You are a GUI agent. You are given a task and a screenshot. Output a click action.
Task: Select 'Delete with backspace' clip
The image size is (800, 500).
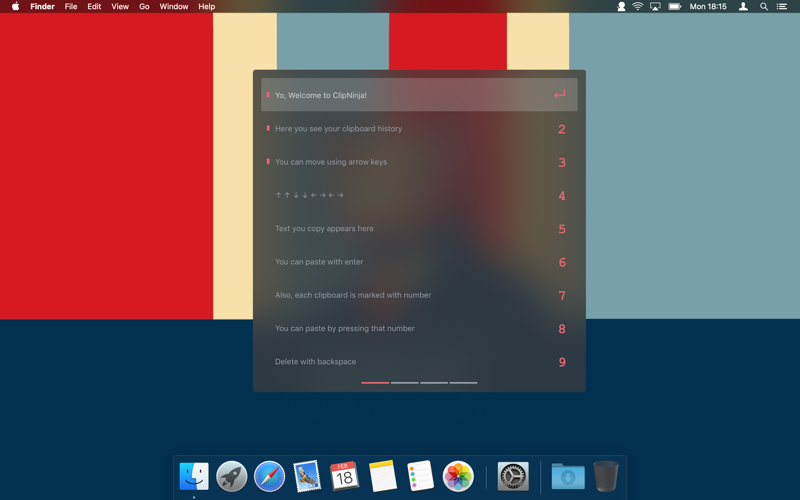419,362
